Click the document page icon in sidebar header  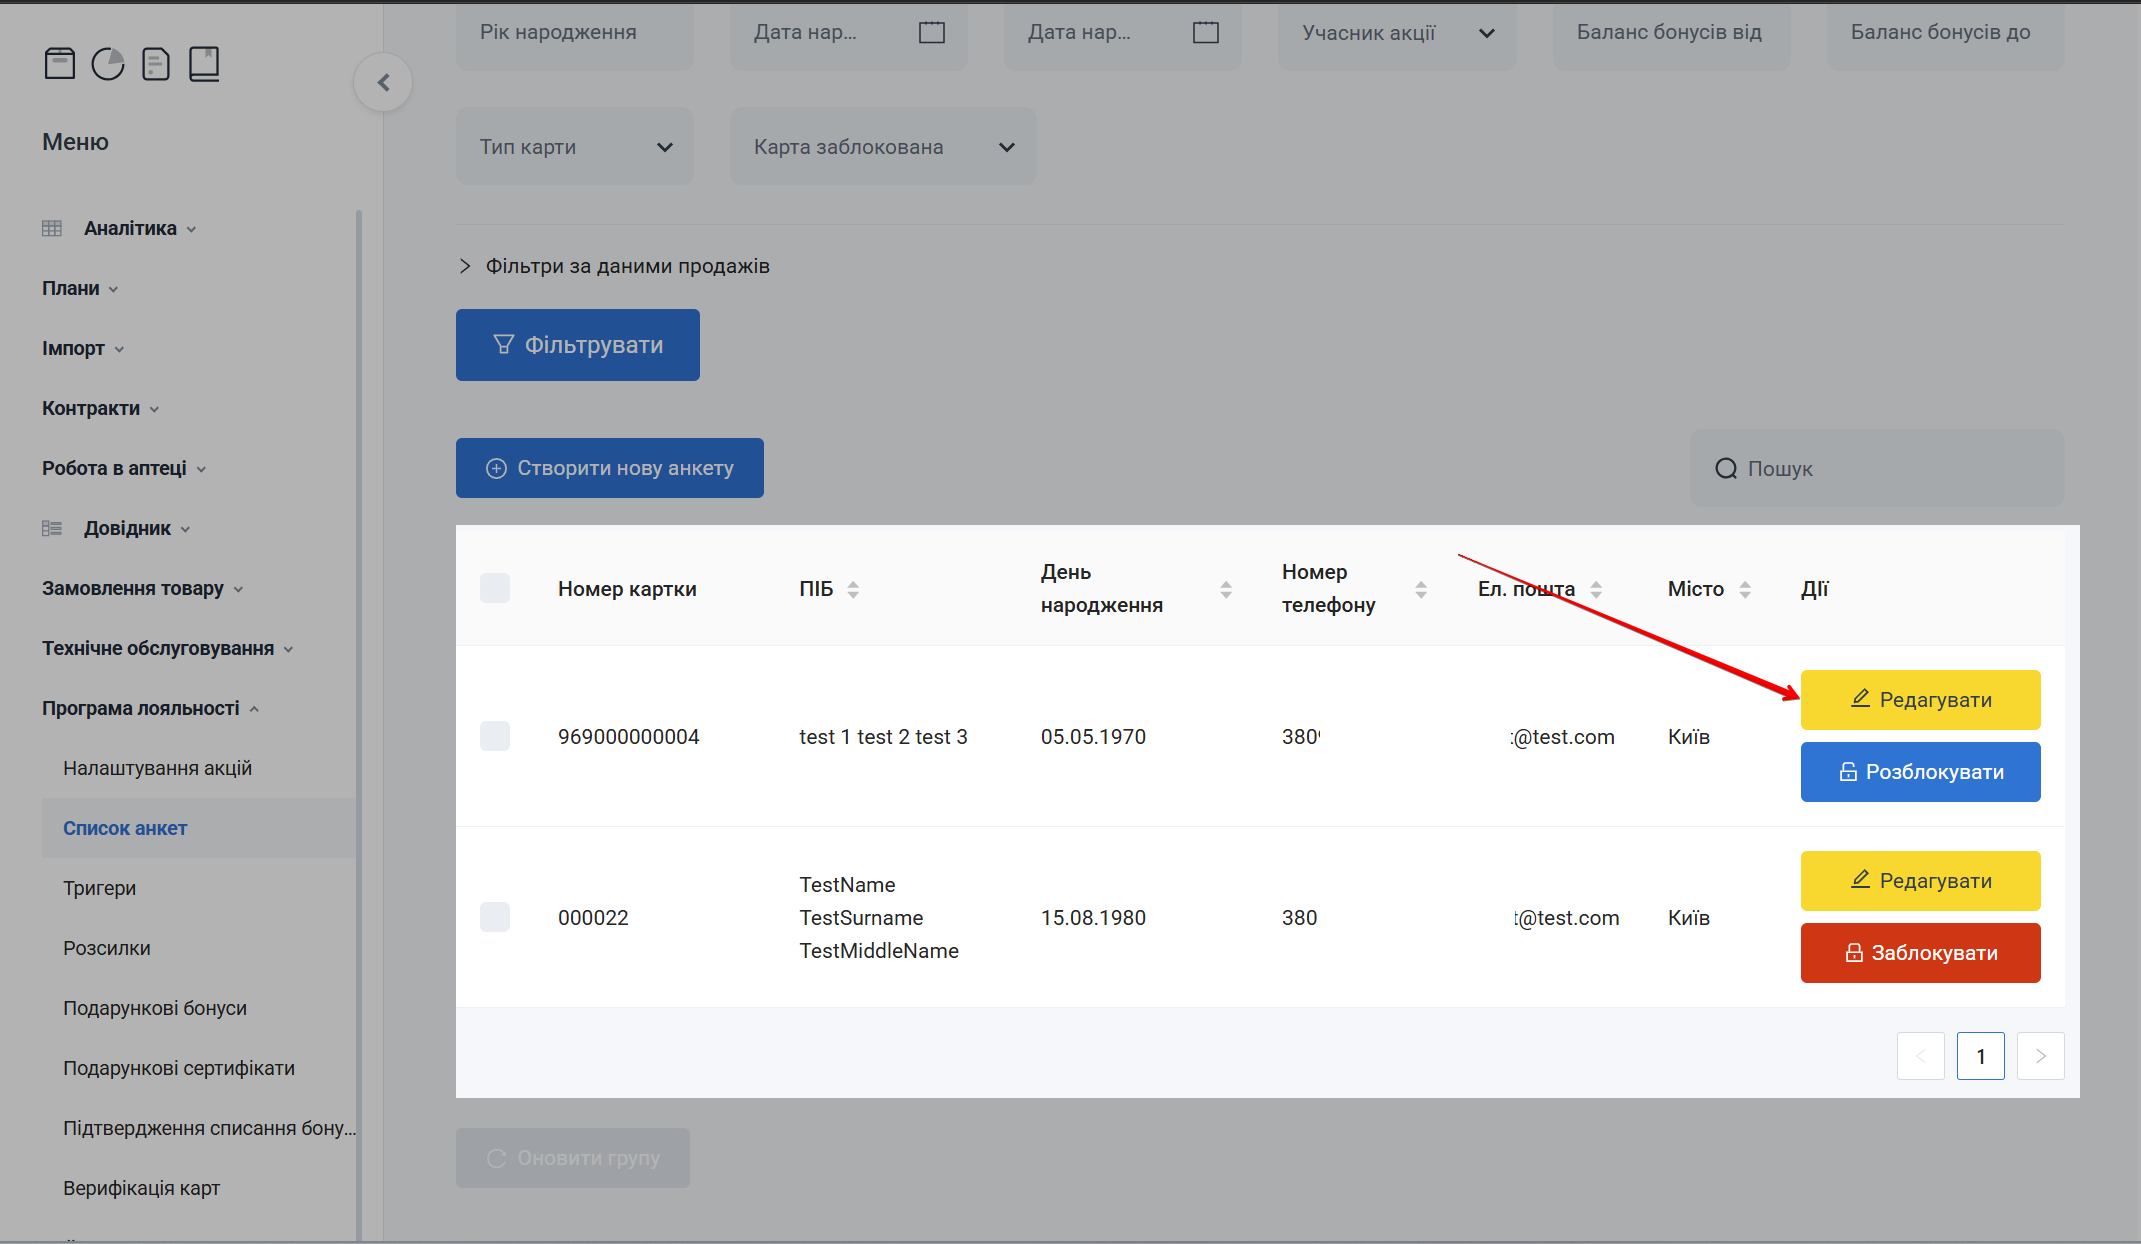pyautogui.click(x=156, y=64)
